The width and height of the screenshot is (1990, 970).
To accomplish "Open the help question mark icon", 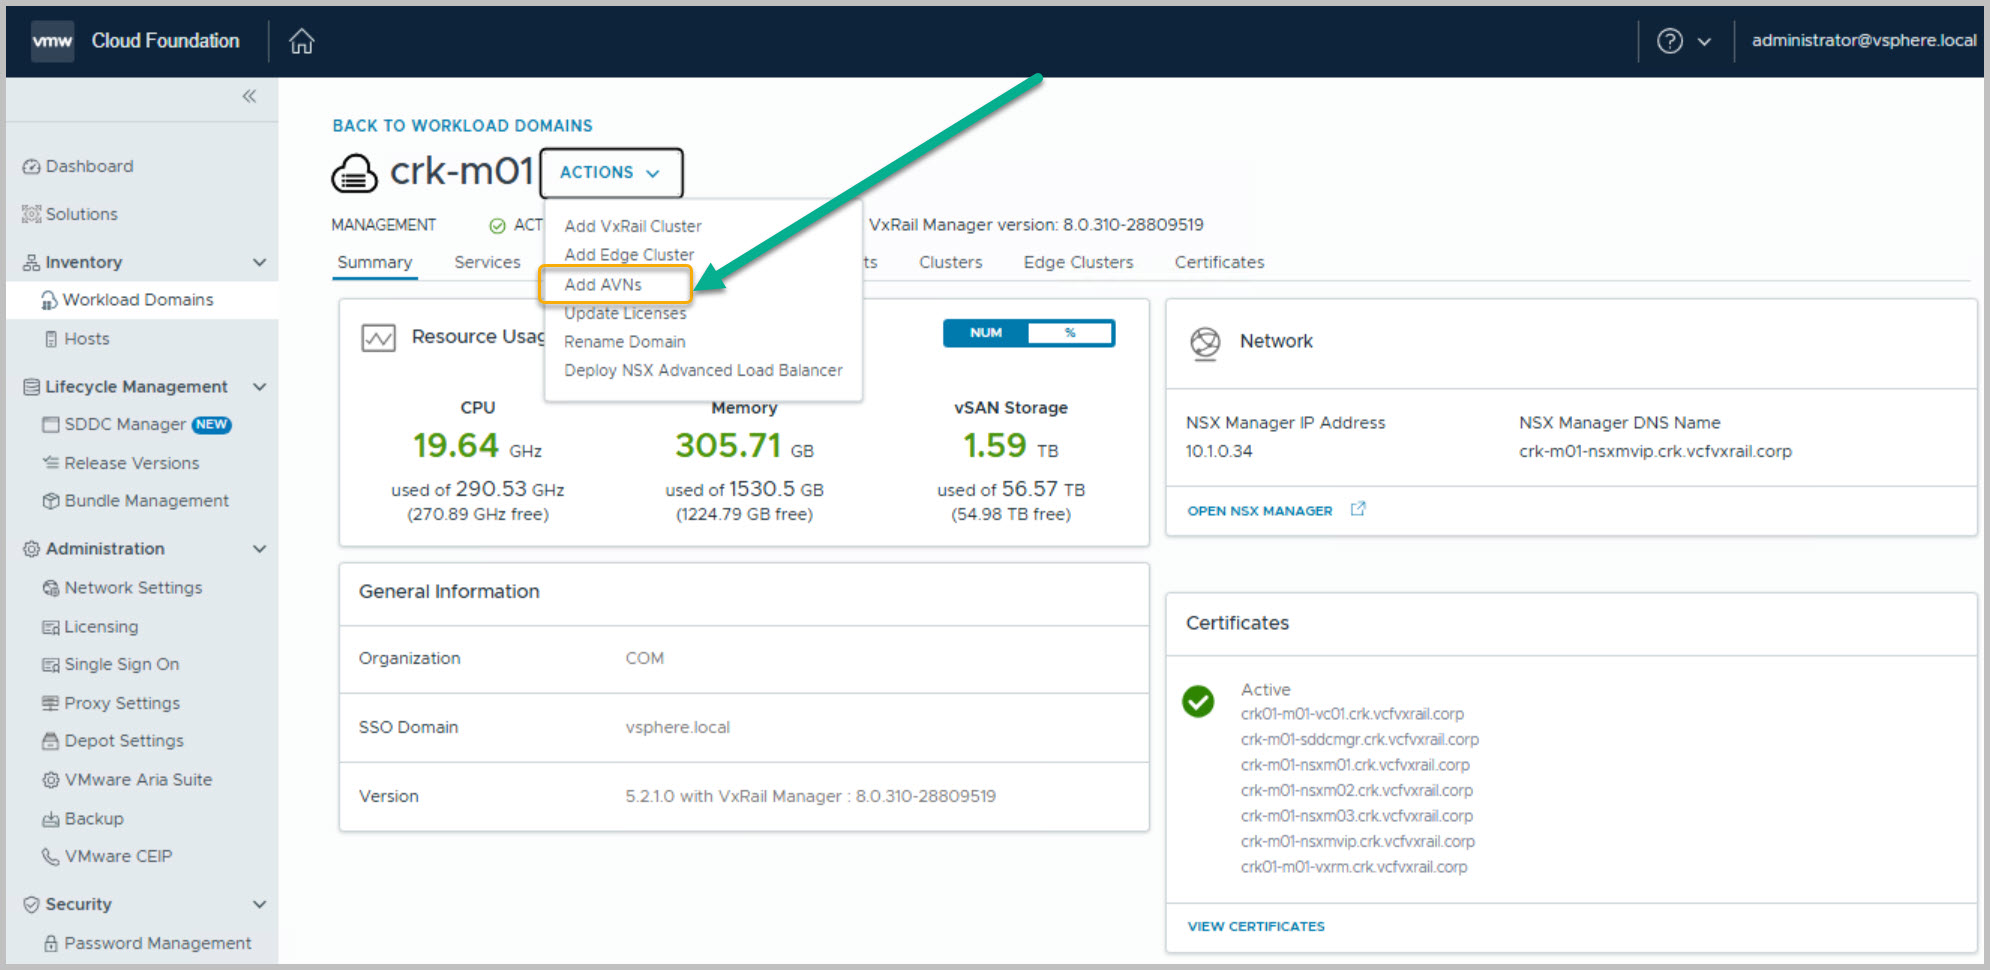I will pyautogui.click(x=1669, y=41).
